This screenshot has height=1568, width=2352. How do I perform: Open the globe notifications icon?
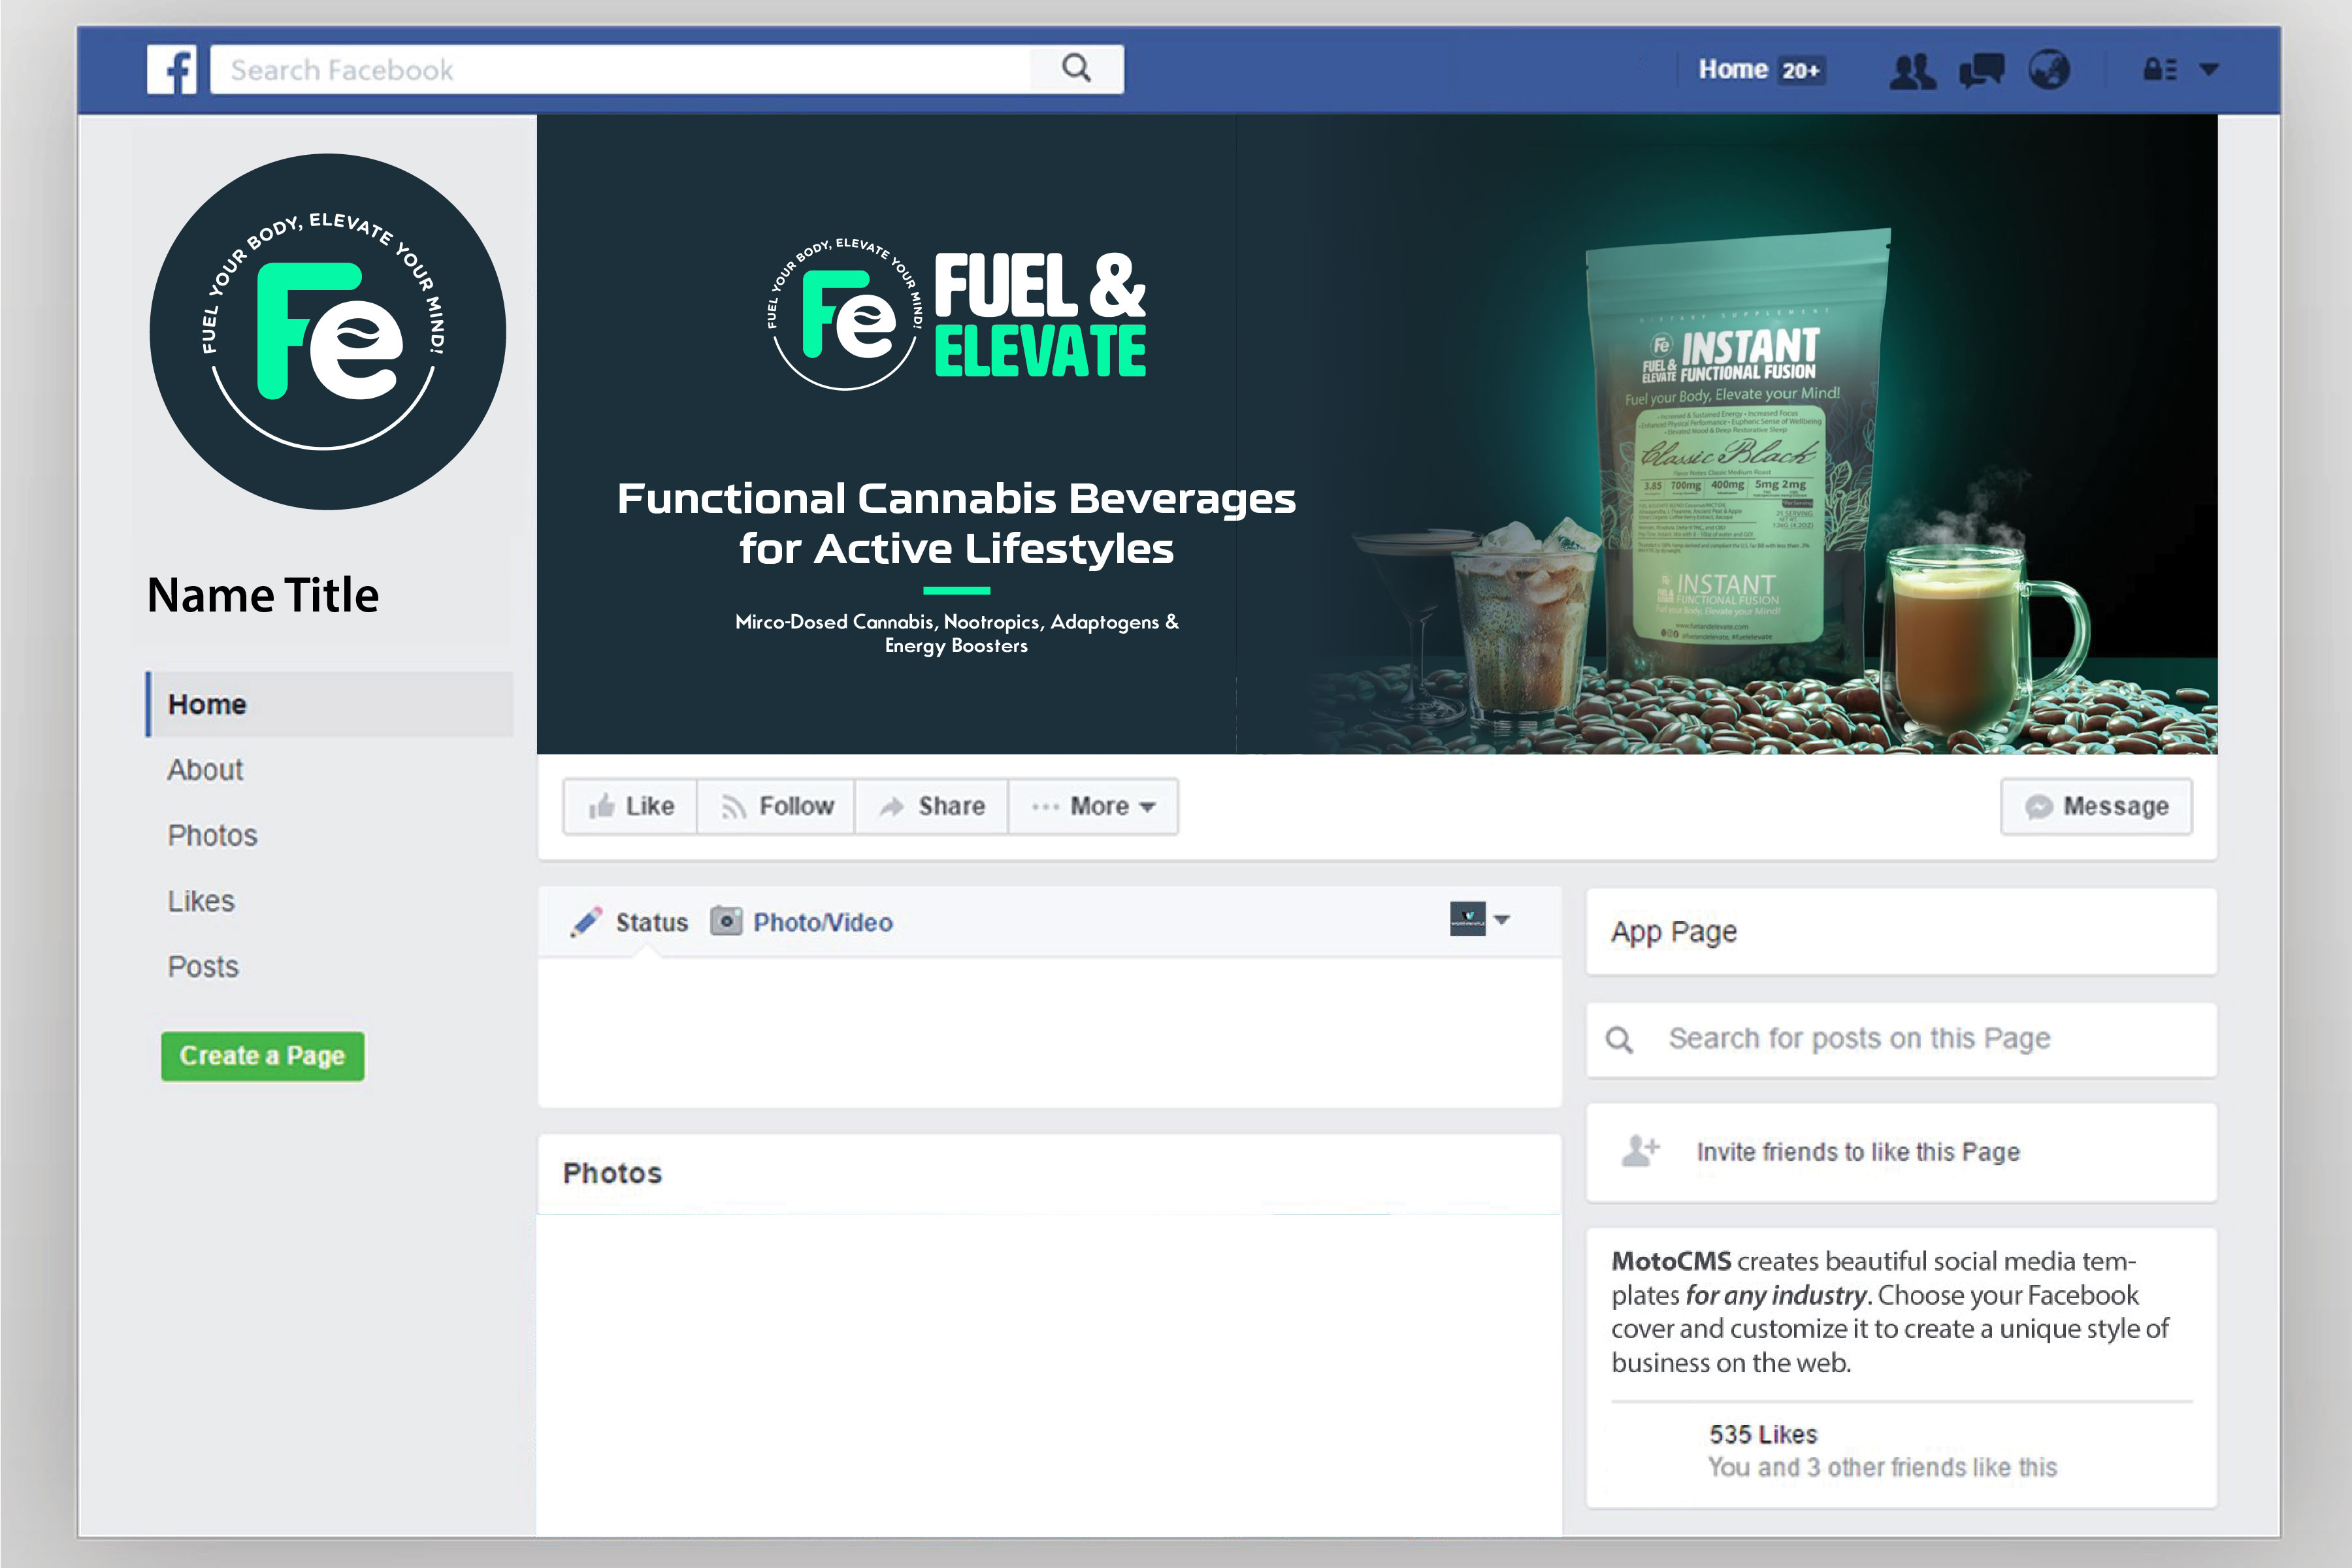coord(2048,70)
